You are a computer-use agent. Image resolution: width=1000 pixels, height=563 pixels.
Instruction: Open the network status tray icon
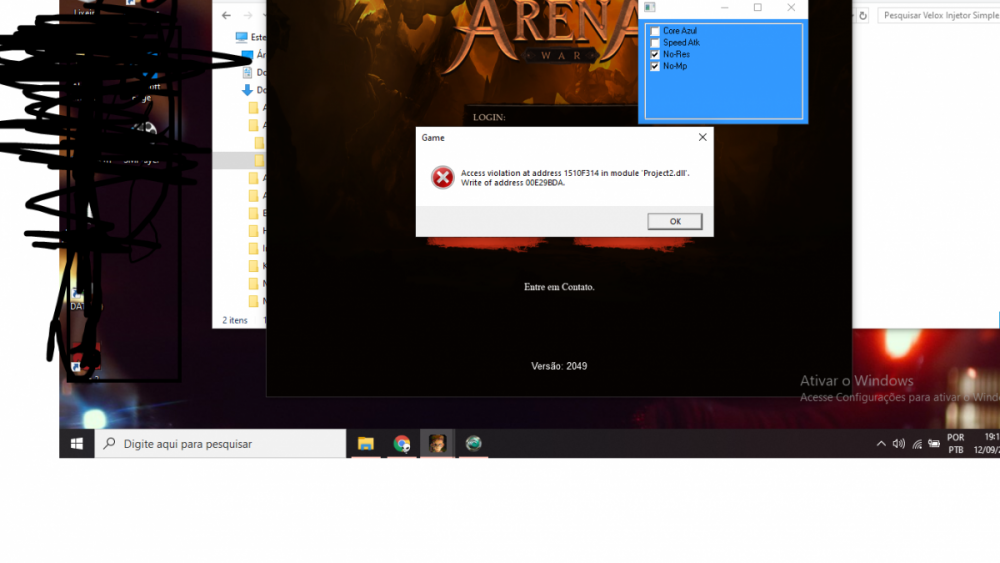click(x=916, y=444)
